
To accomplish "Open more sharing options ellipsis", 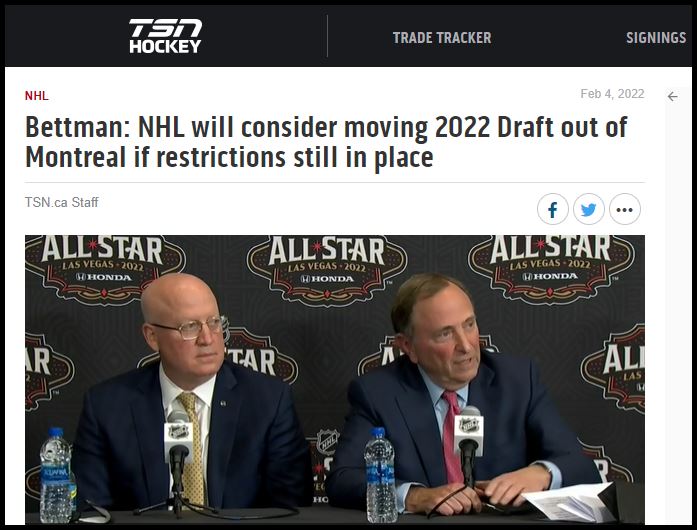I will tap(625, 209).
